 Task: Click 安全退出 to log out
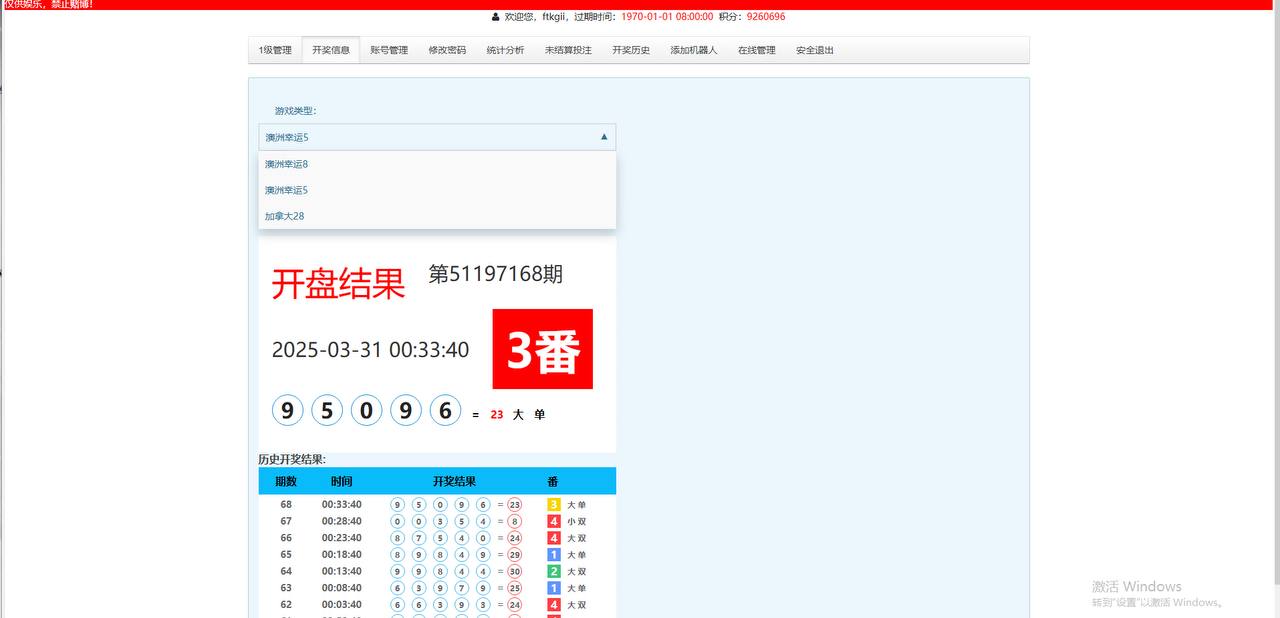point(815,50)
